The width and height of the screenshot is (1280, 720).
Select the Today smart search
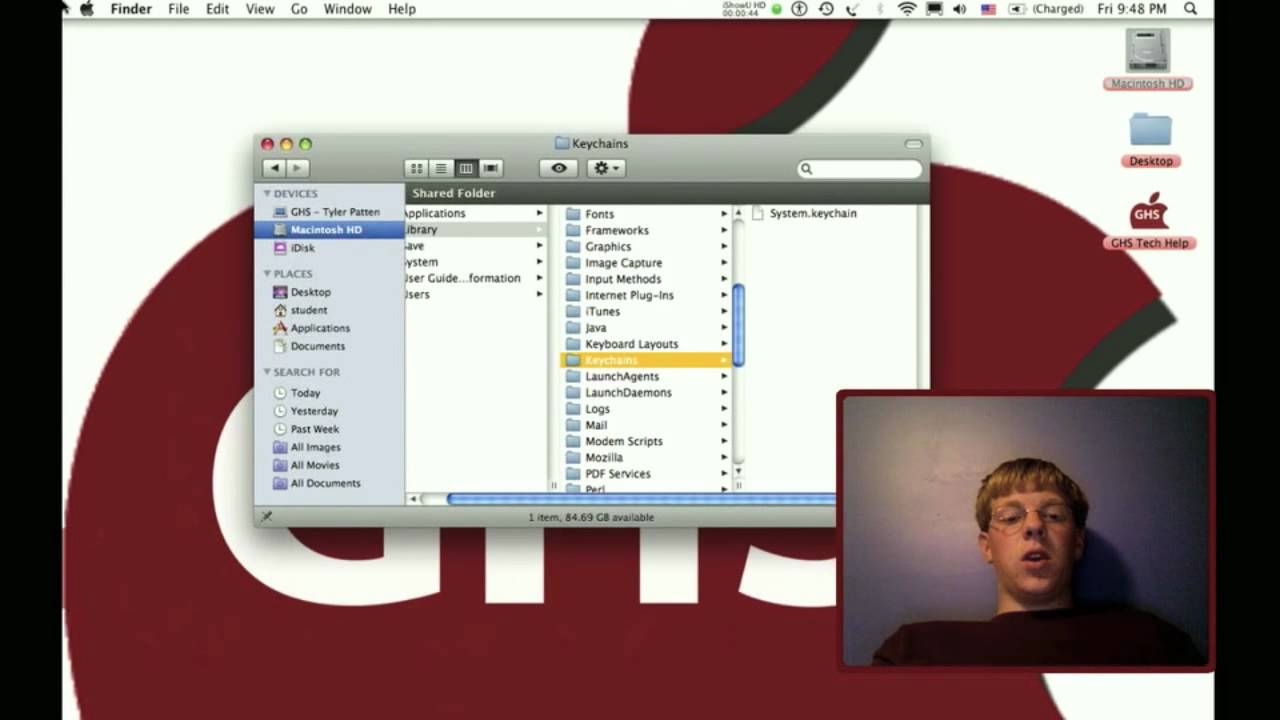pyautogui.click(x=329, y=393)
